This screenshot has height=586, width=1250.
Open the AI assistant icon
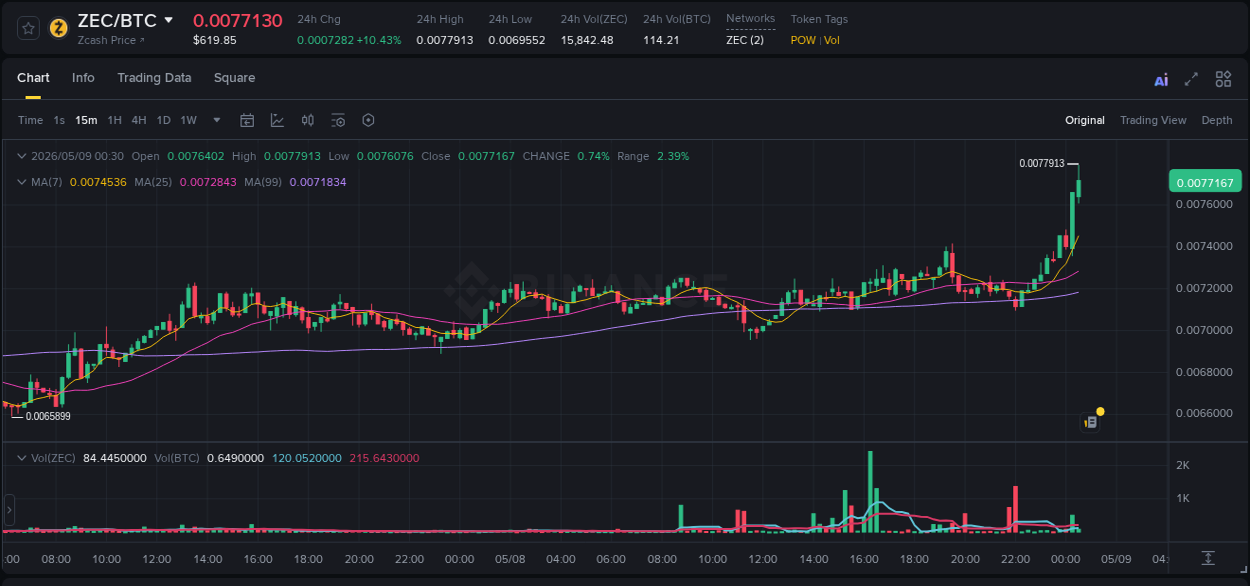tap(1161, 80)
